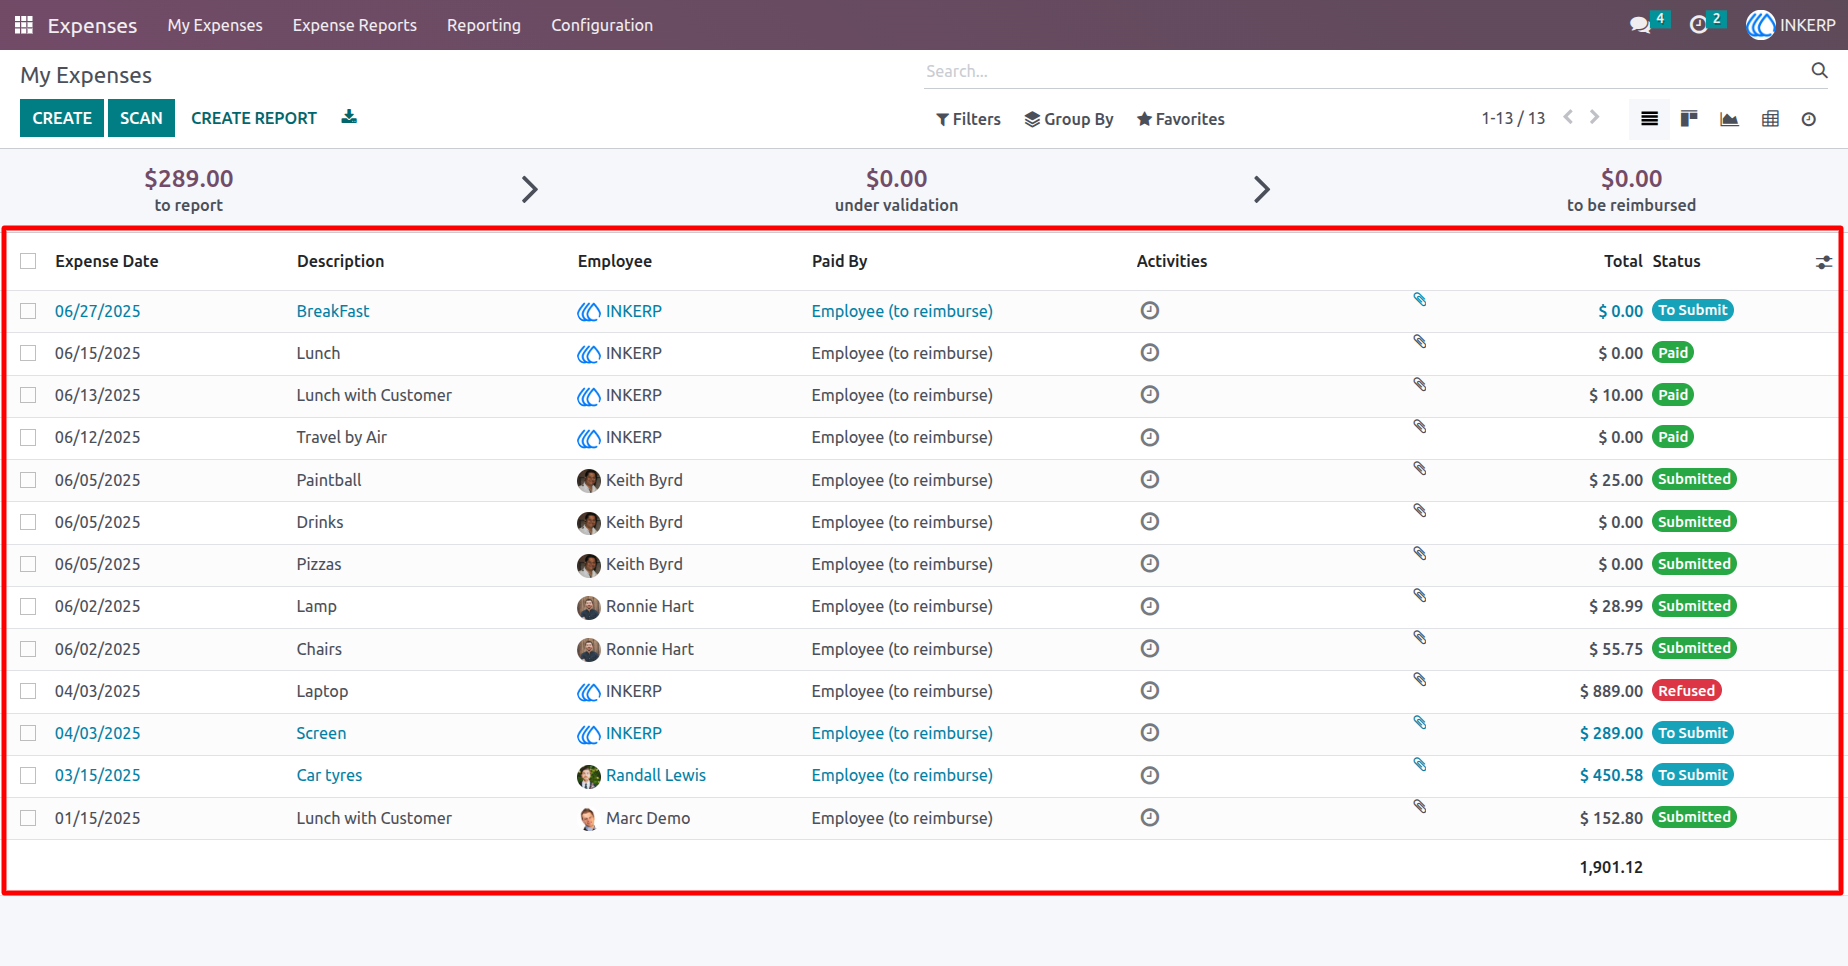This screenshot has height=966, width=1848.
Task: Click attachment paperclip in Screen row
Action: coord(1419,722)
